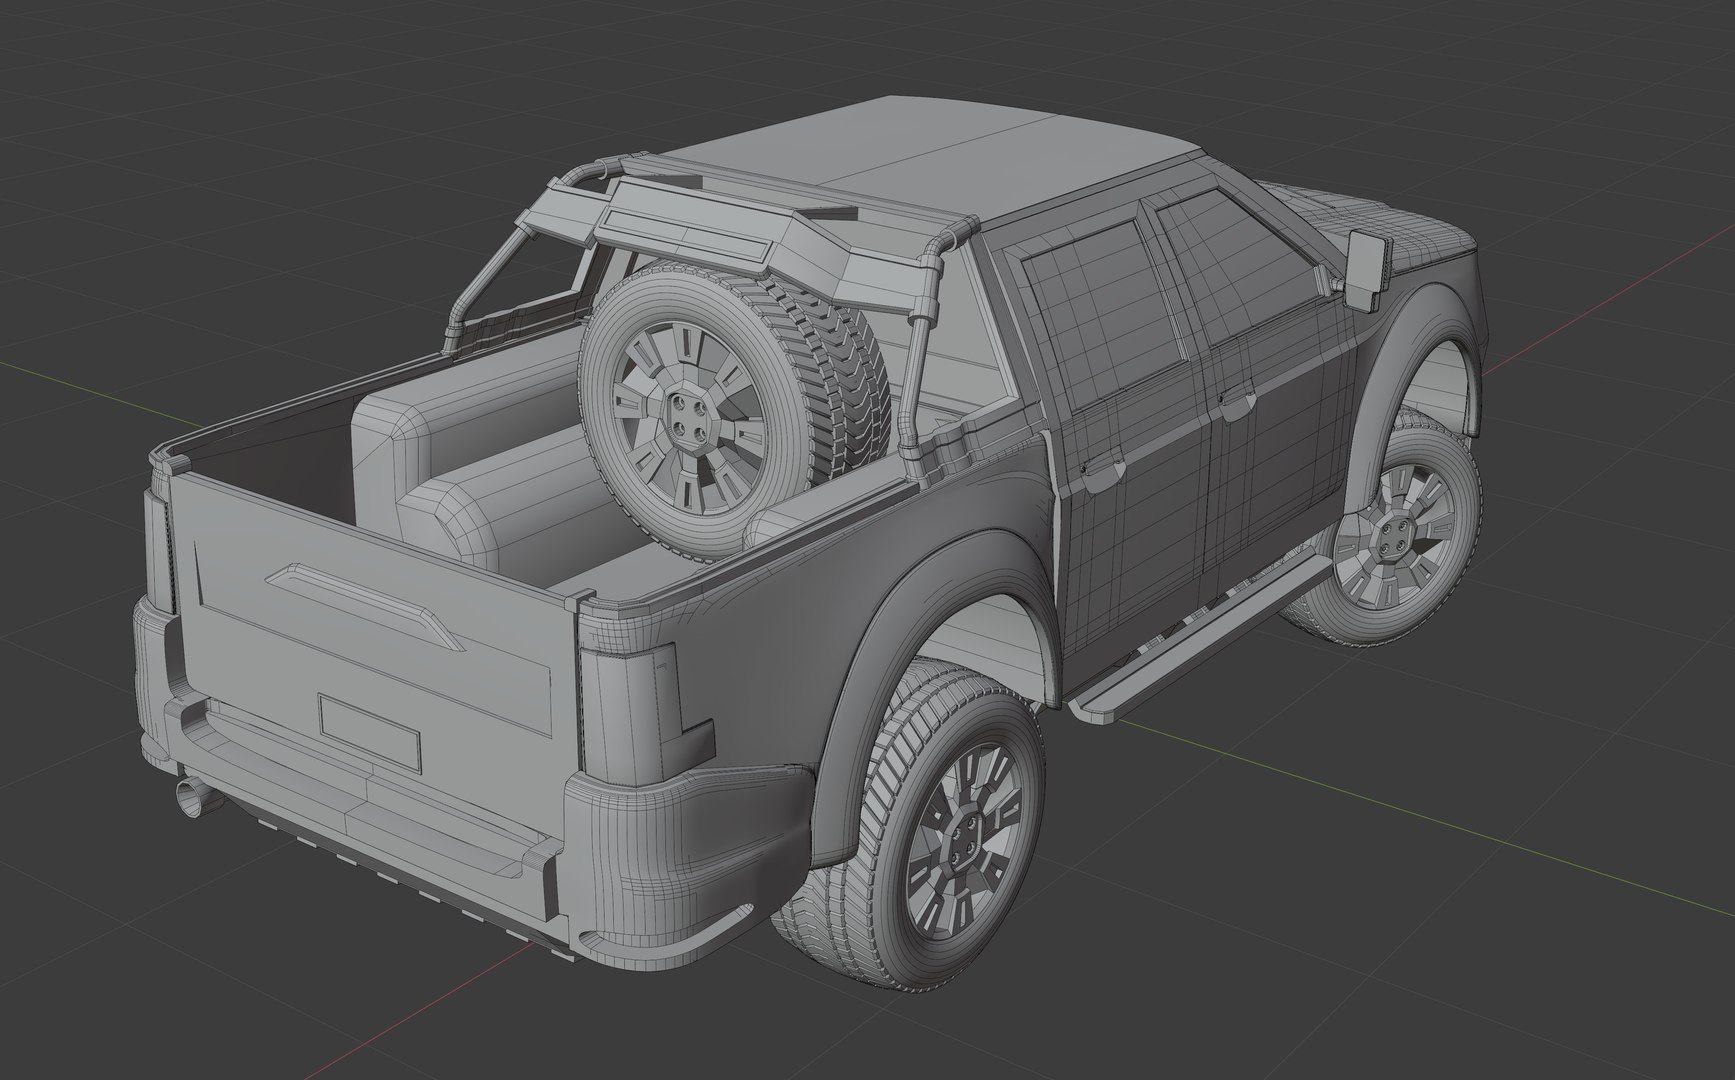Select the side step running board
Viewport: 1735px width, 1080px height.
(x=1203, y=639)
